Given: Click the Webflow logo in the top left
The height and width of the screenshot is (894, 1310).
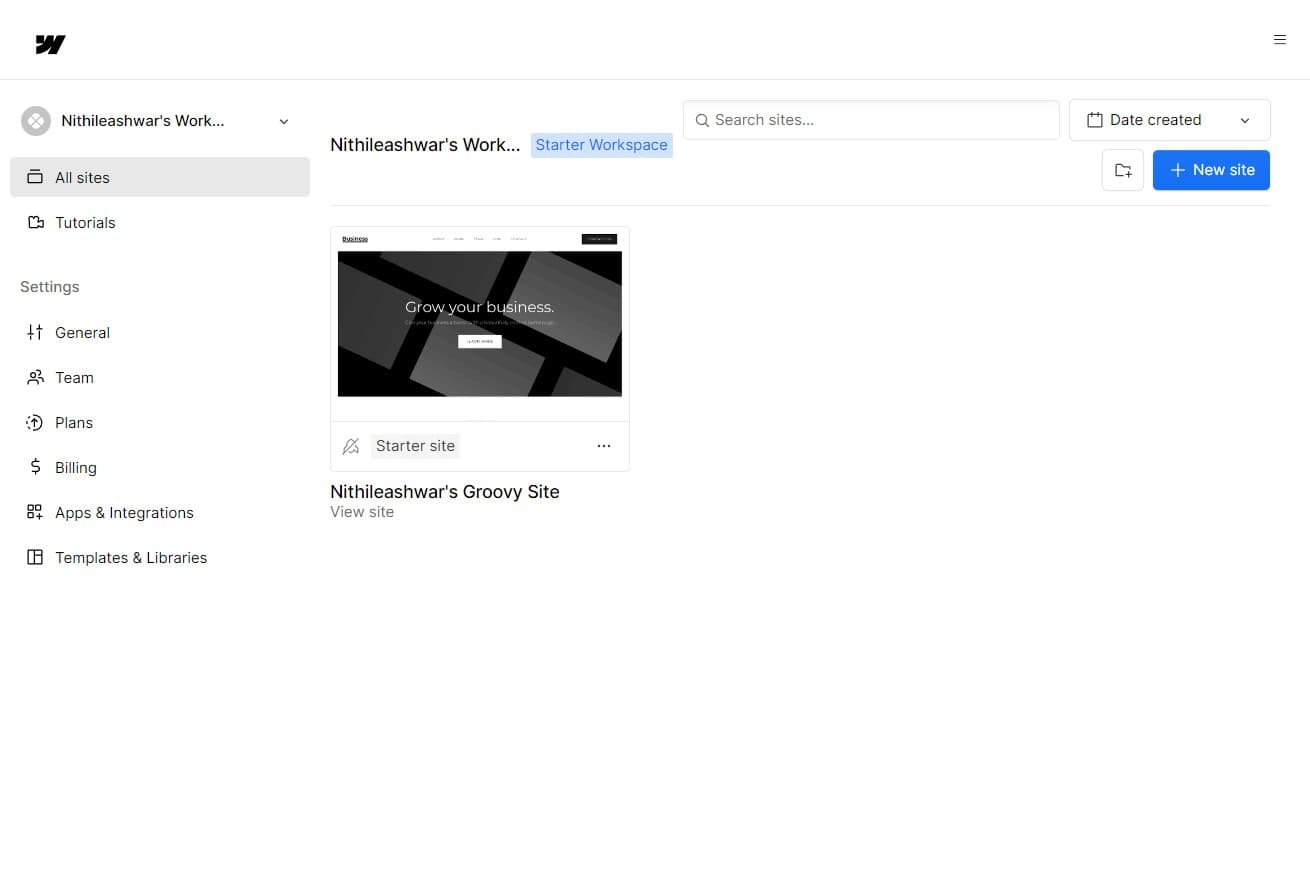Looking at the screenshot, I should (48, 43).
